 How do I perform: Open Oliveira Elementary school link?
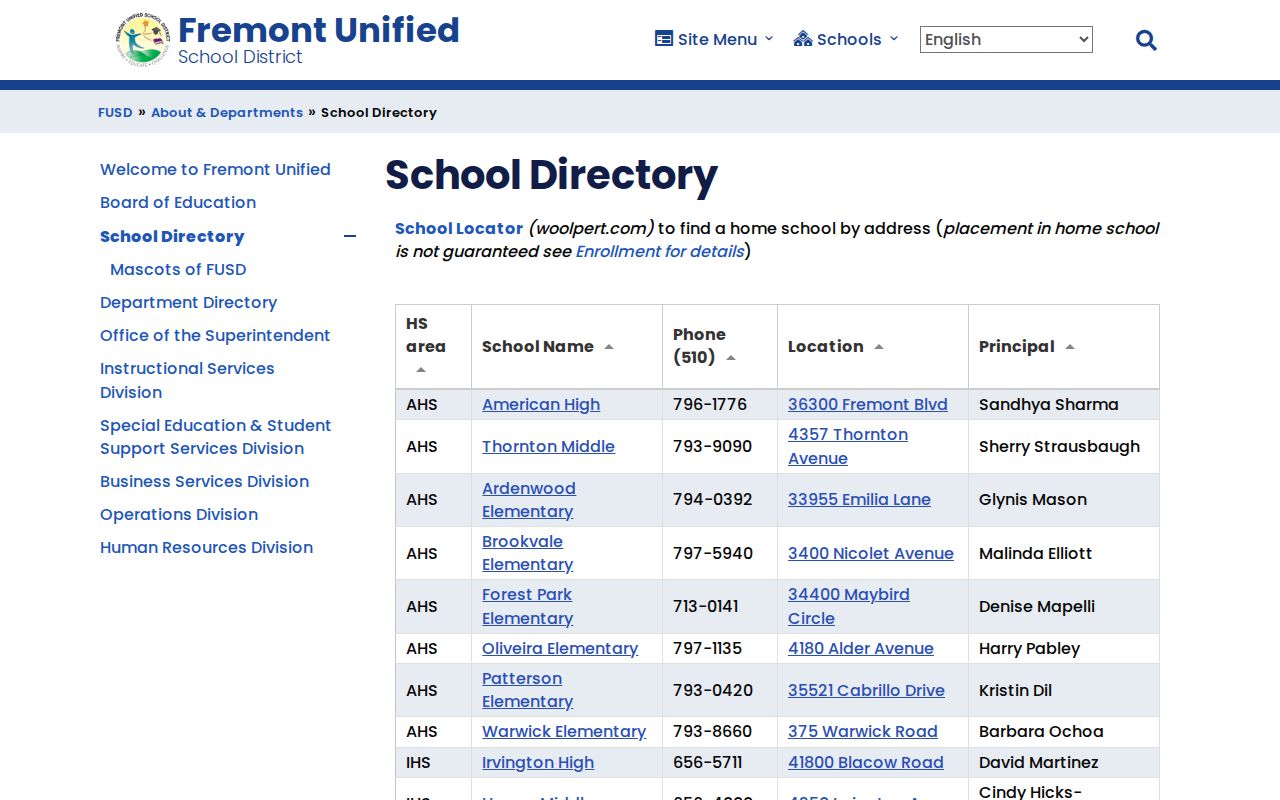(560, 648)
